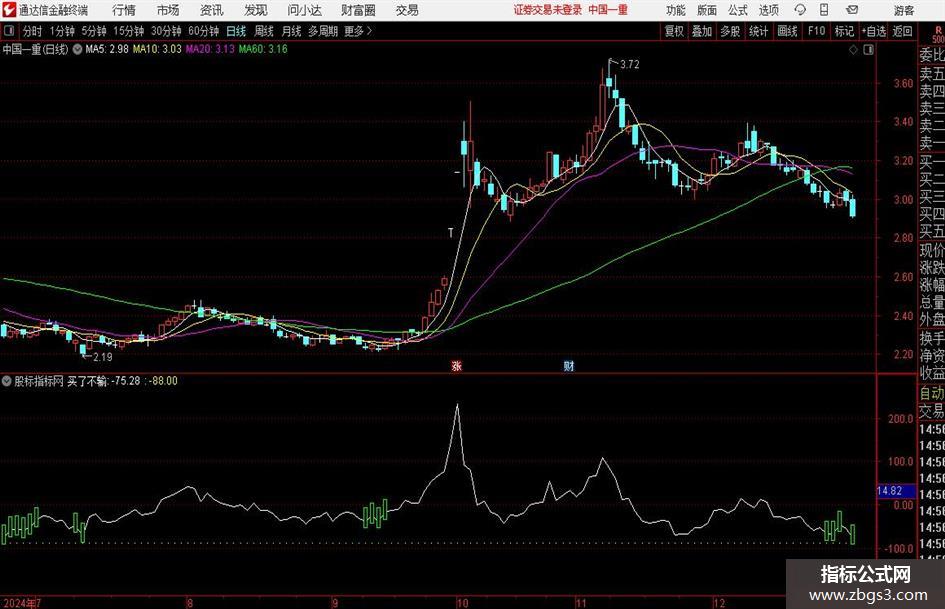
Task: Expand 中国一重(日线) indicator settings arrow
Action: tap(77, 49)
